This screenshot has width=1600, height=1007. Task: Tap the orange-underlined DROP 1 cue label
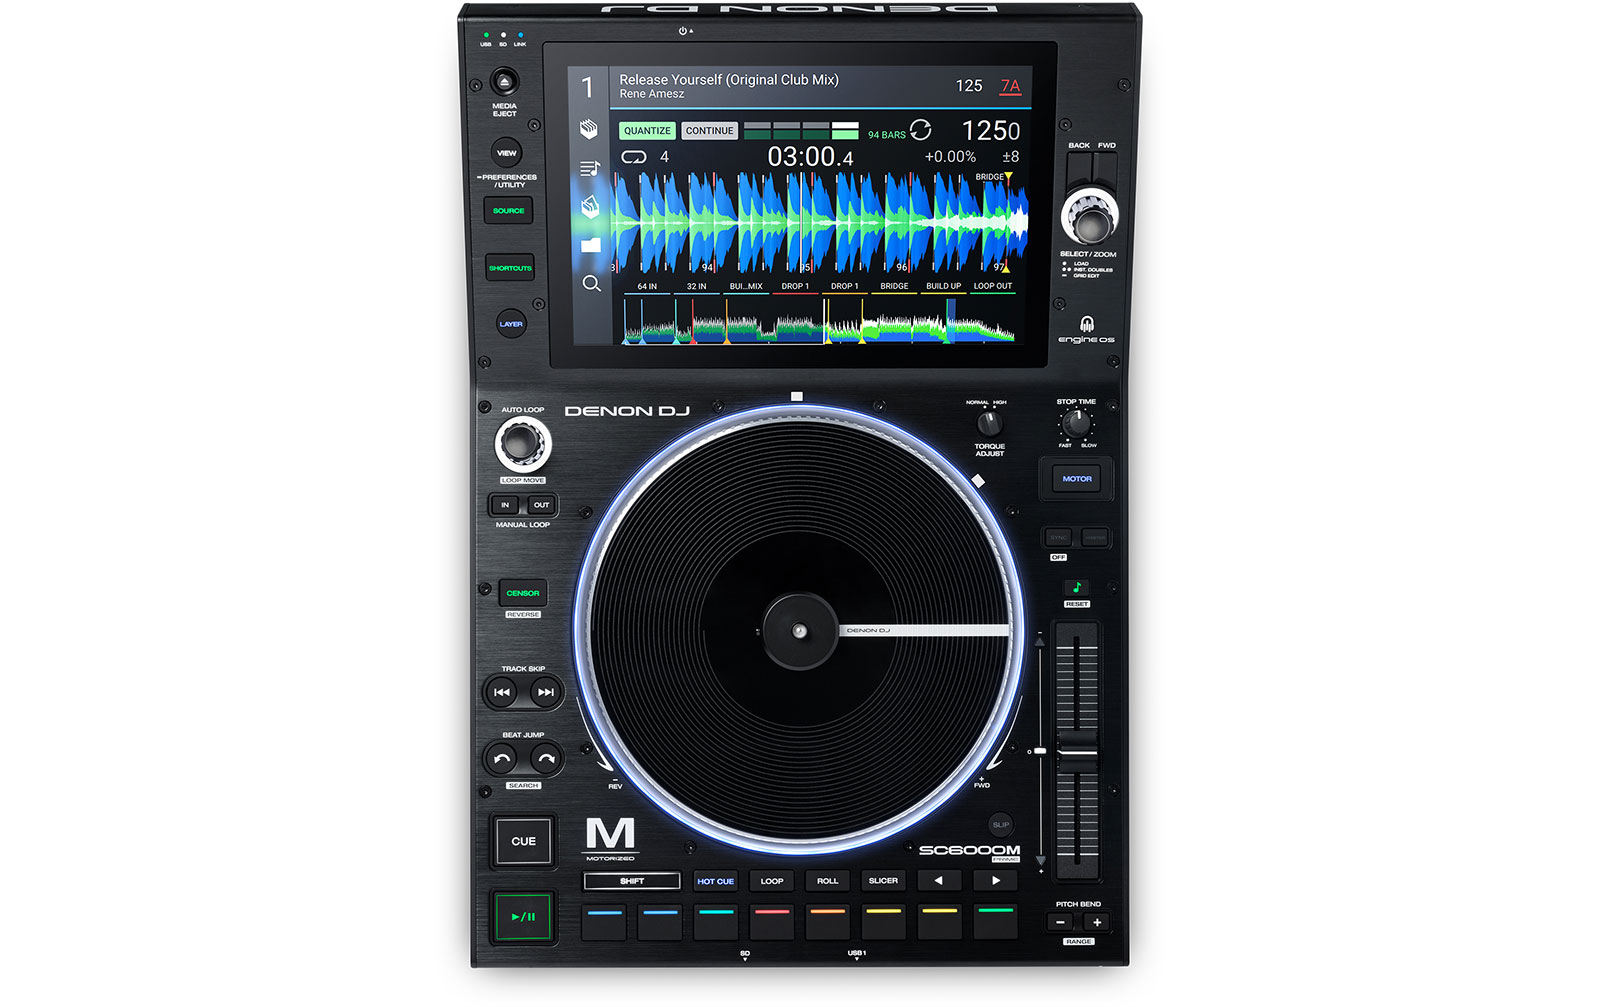[x=845, y=287]
